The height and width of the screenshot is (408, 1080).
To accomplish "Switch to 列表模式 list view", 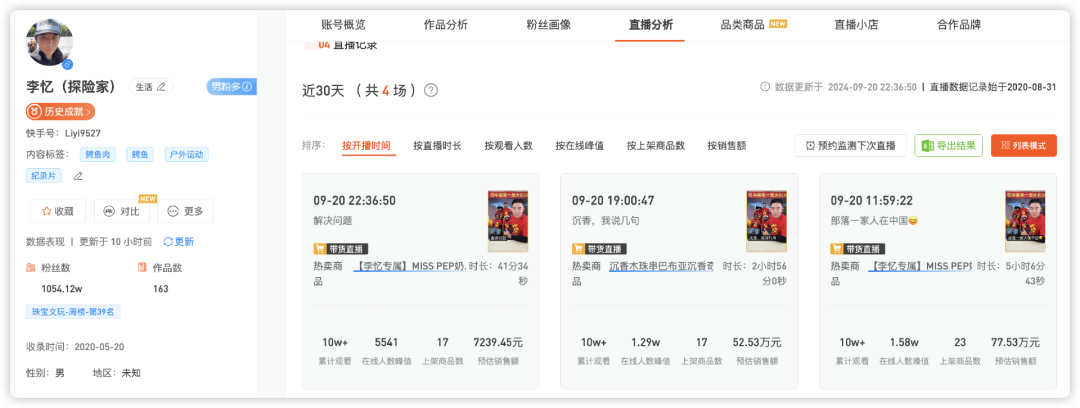I will coord(1023,146).
